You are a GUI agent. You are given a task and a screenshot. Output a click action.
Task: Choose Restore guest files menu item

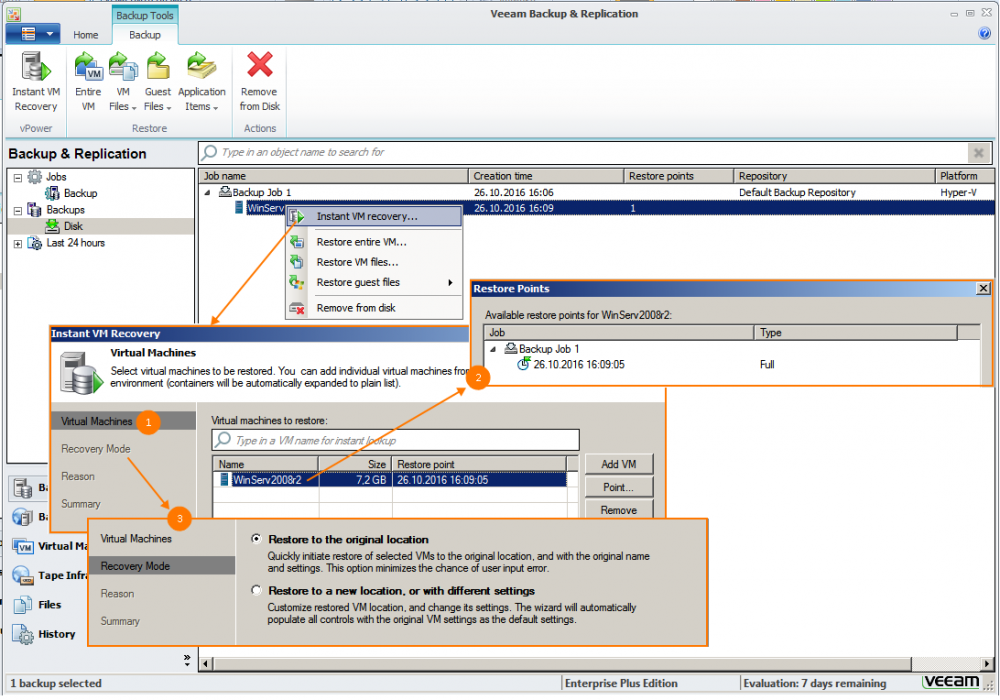(374, 282)
